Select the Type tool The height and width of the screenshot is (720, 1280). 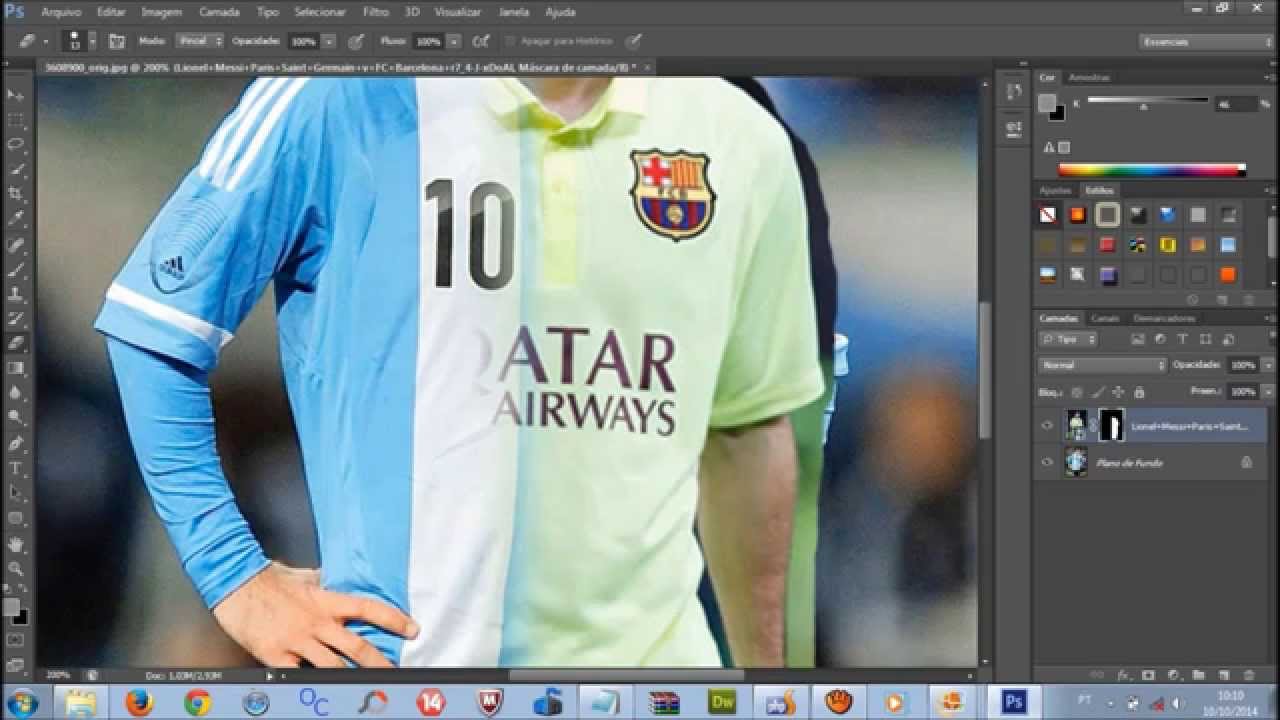point(16,469)
